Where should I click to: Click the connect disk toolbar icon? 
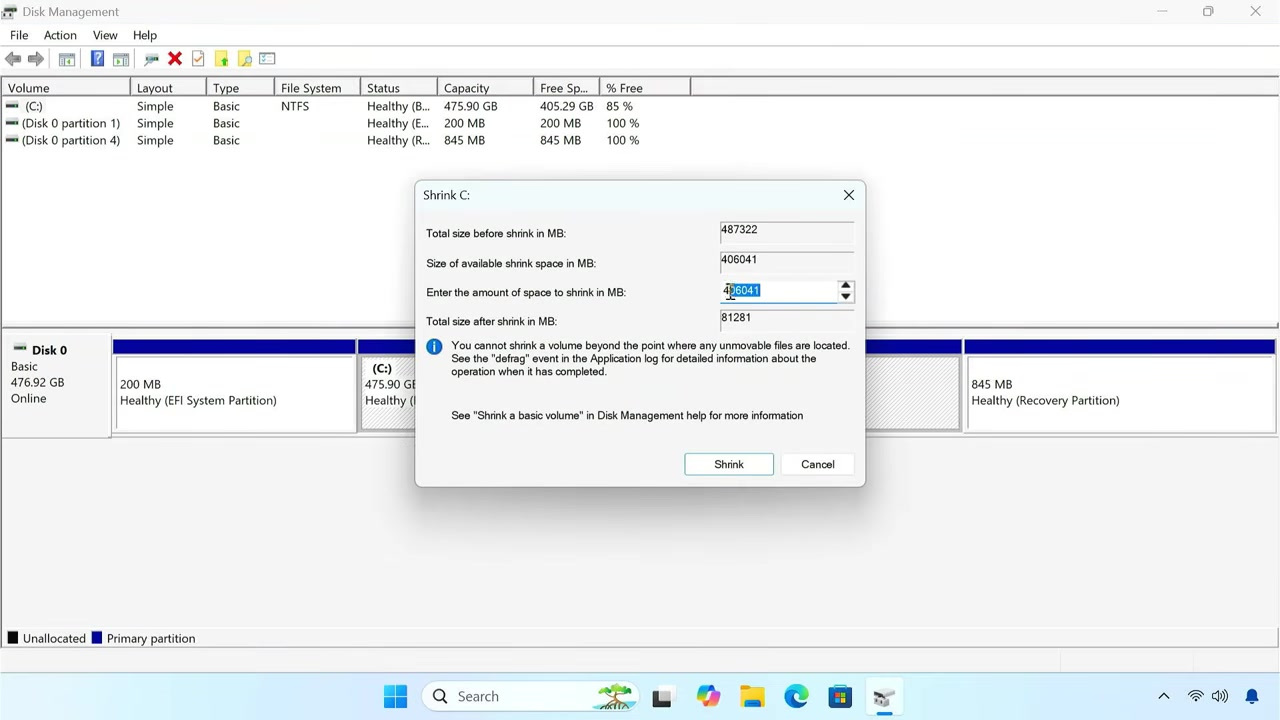[151, 59]
